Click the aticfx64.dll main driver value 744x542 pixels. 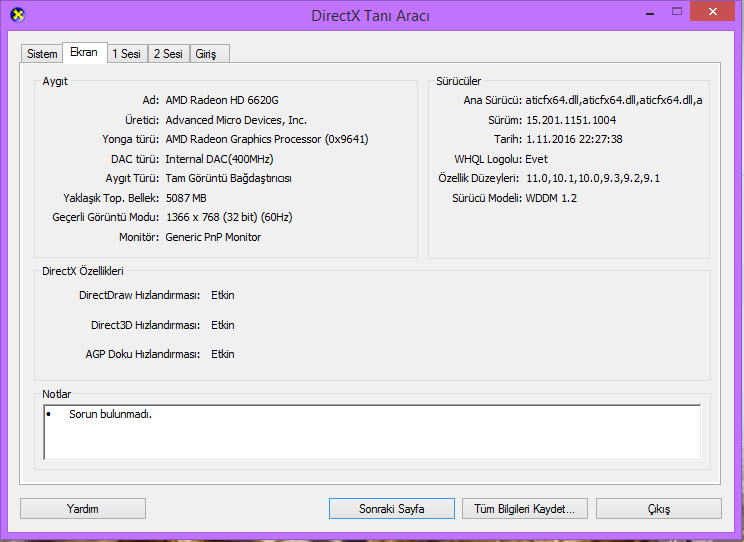(x=614, y=100)
